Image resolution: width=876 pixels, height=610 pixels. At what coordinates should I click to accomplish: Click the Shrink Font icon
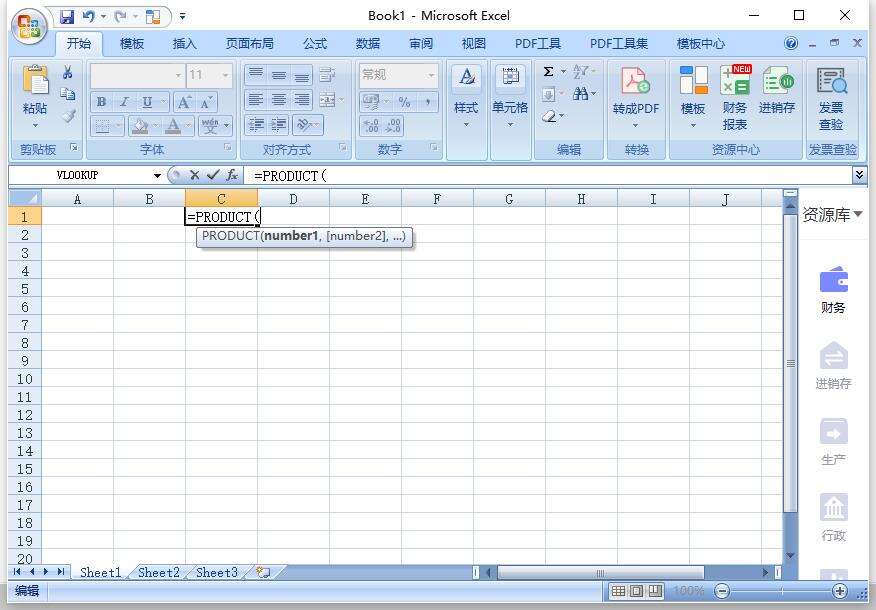206,102
